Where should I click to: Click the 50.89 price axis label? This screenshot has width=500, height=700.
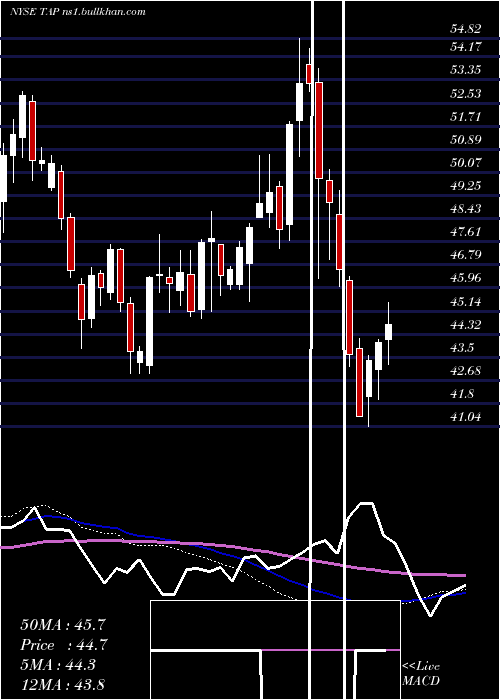pyautogui.click(x=466, y=140)
